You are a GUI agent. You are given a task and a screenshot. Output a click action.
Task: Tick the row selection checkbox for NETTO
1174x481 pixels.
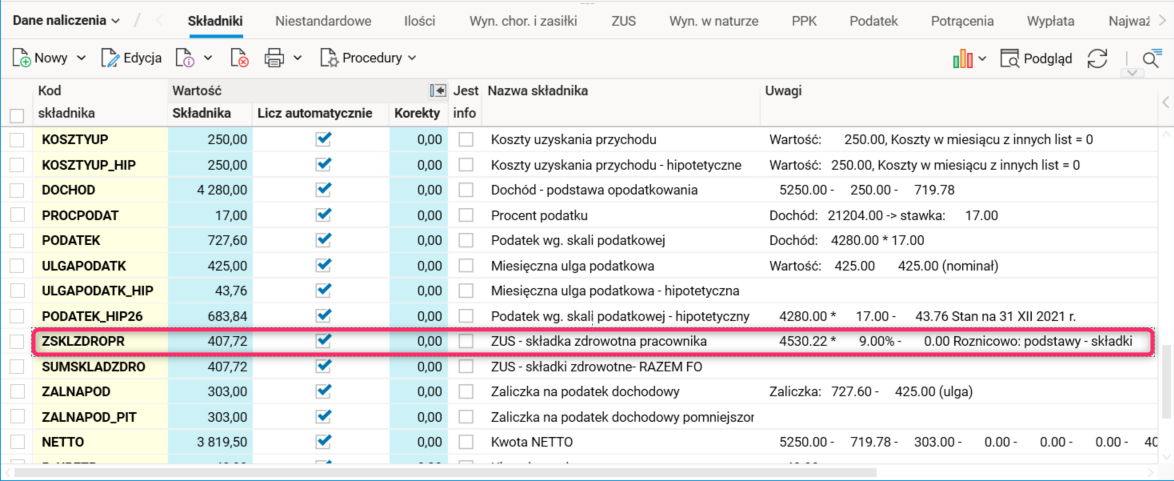pyautogui.click(x=16, y=441)
